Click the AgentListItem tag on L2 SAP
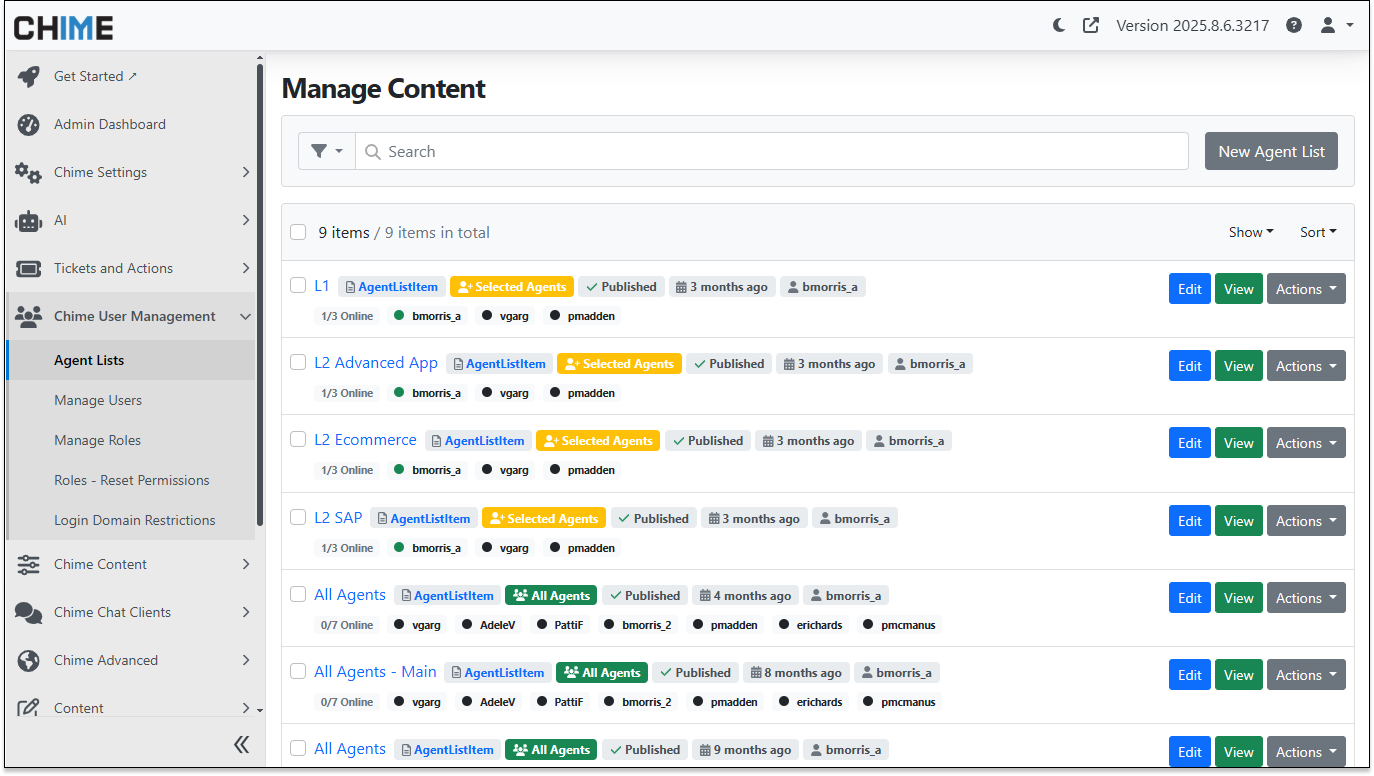 click(x=423, y=519)
